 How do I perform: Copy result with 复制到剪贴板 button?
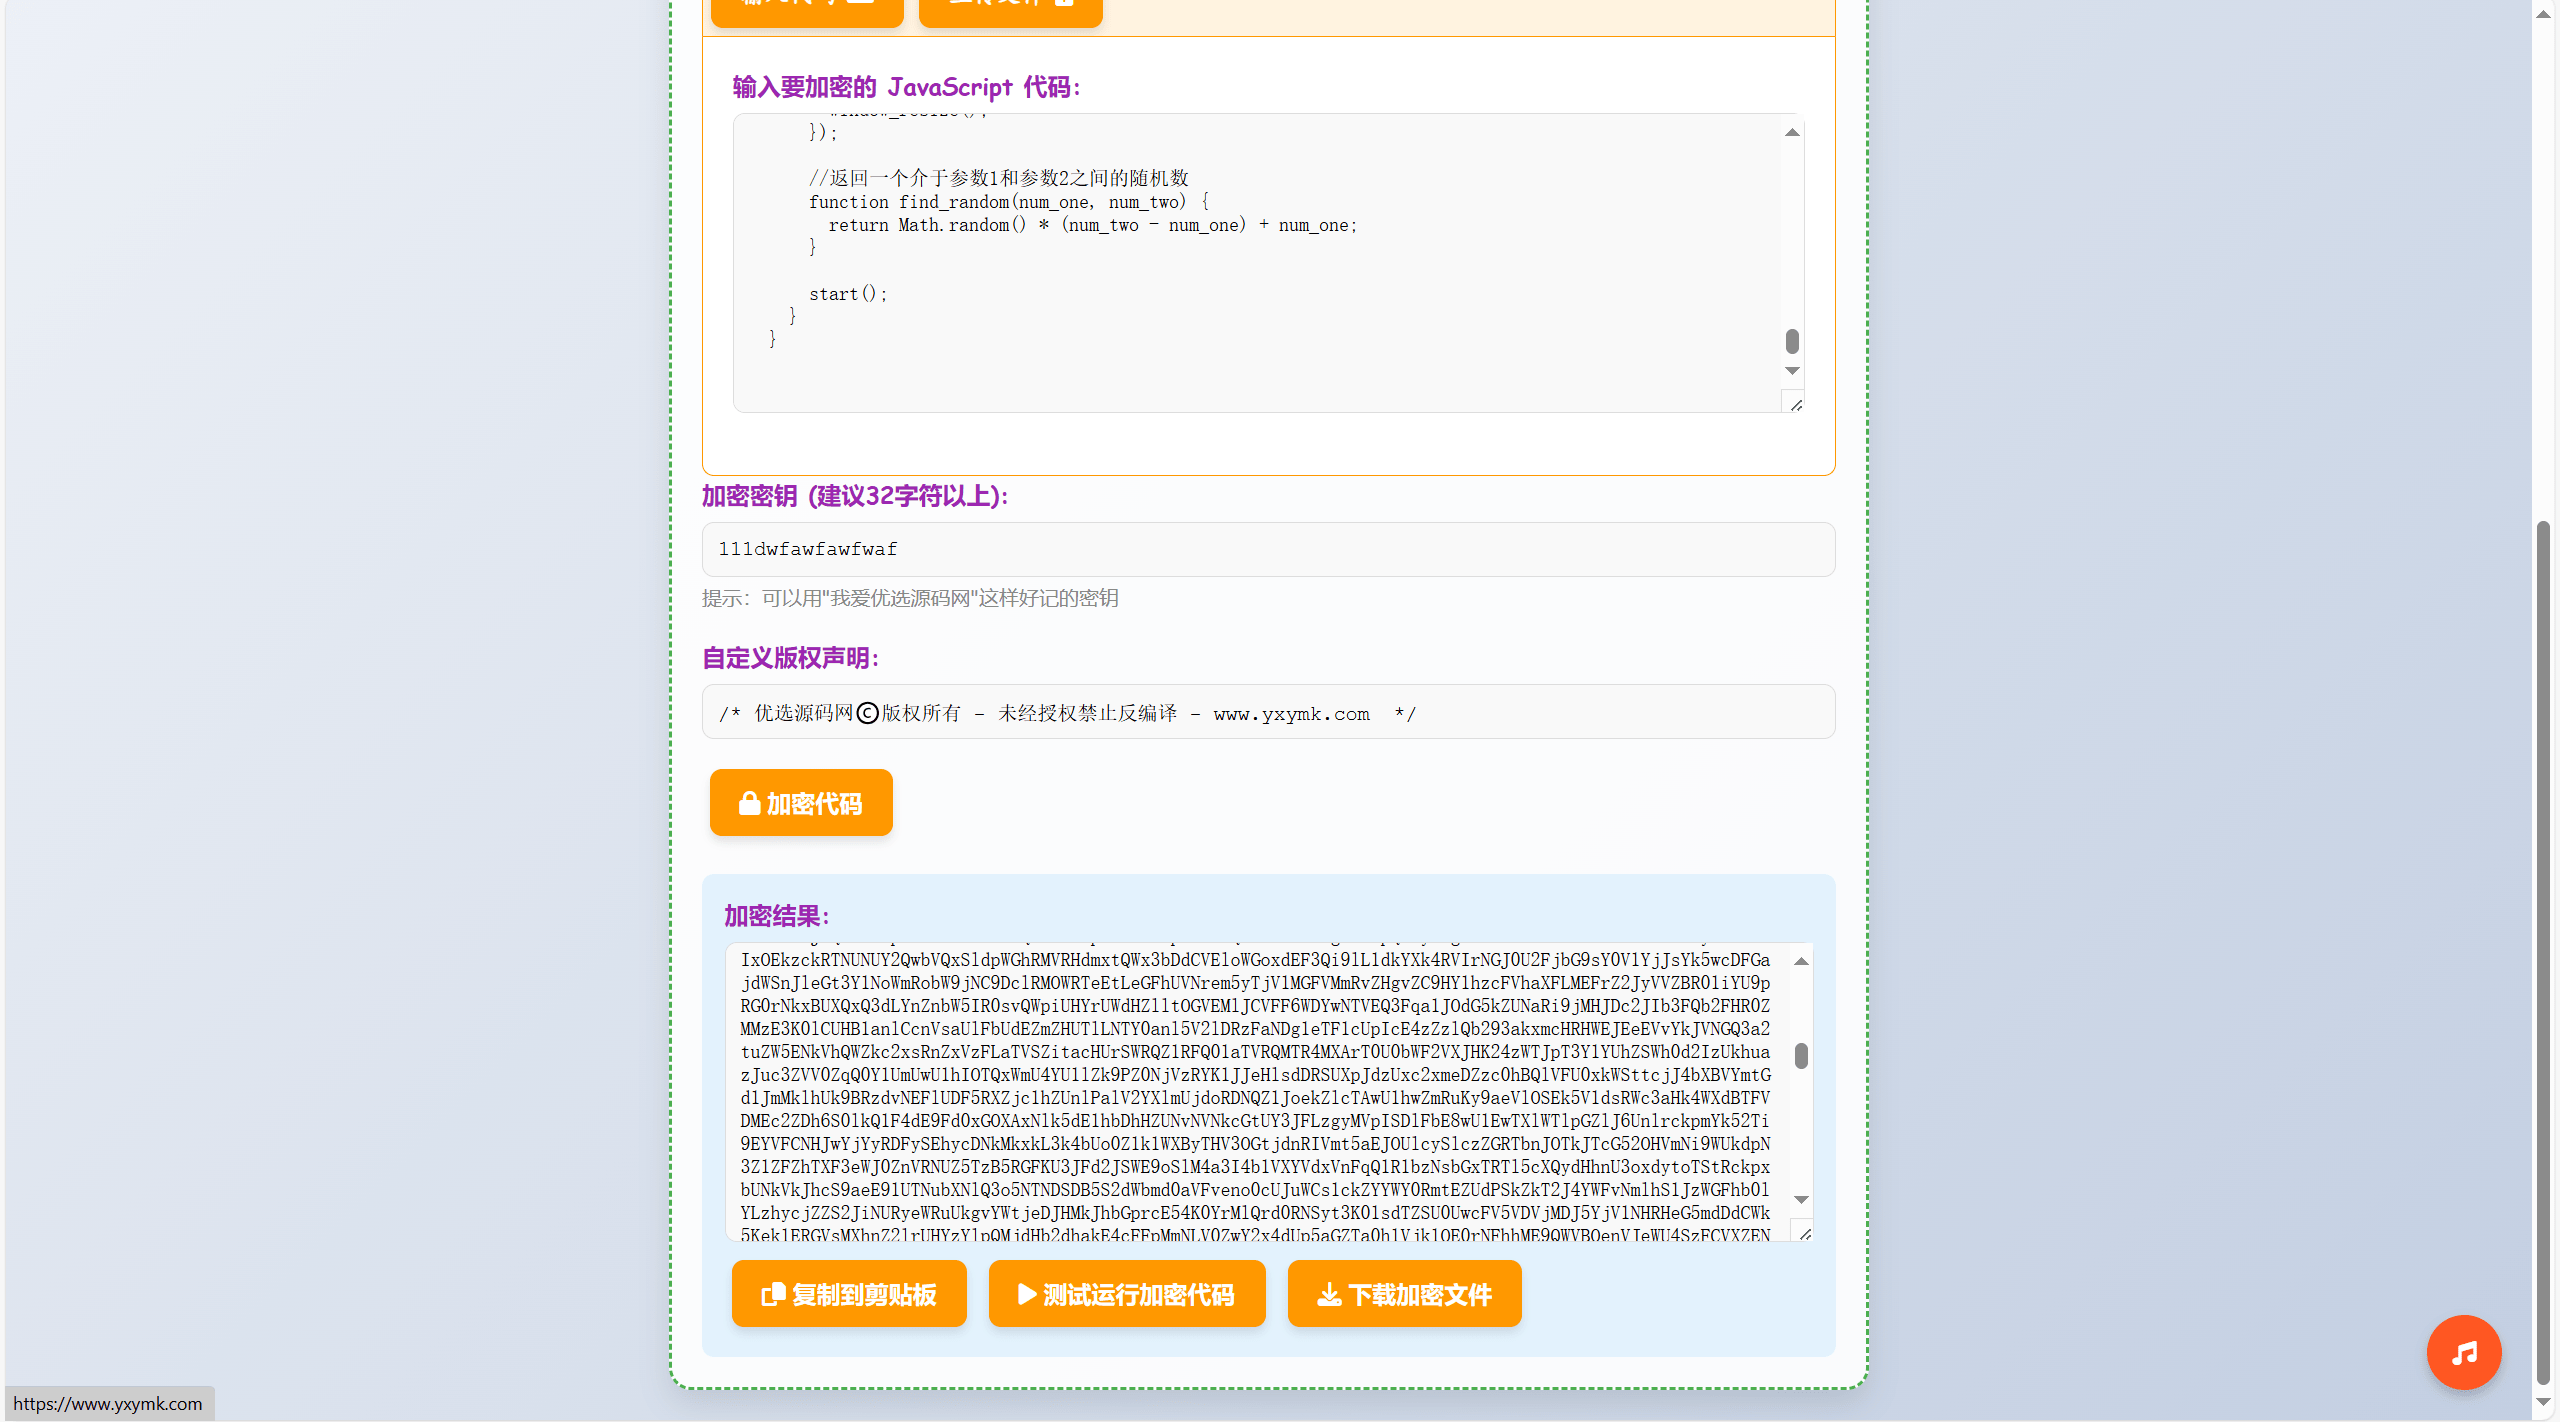(x=849, y=1294)
